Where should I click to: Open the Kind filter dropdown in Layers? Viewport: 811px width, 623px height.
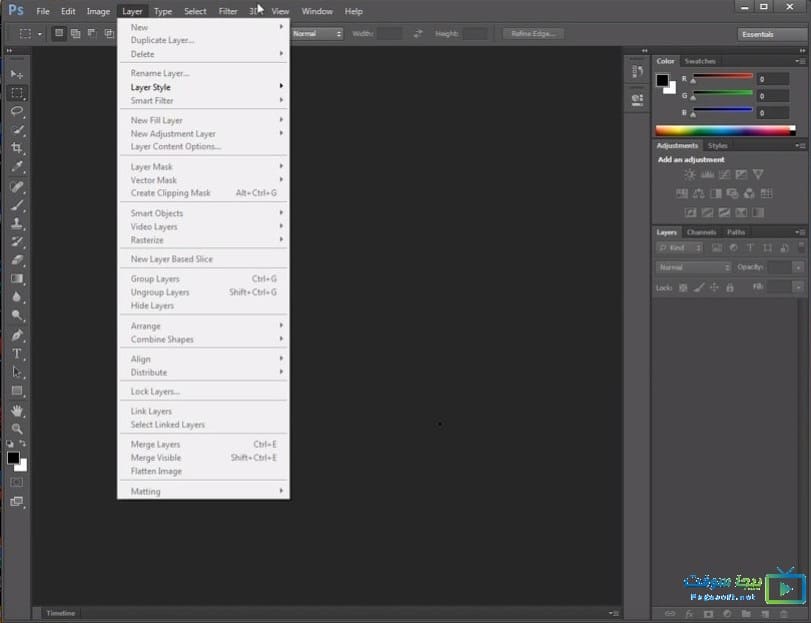point(679,248)
